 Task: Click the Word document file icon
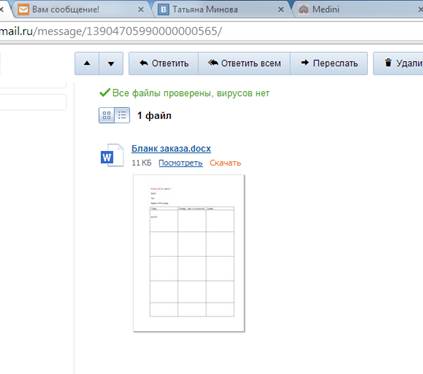(x=112, y=155)
